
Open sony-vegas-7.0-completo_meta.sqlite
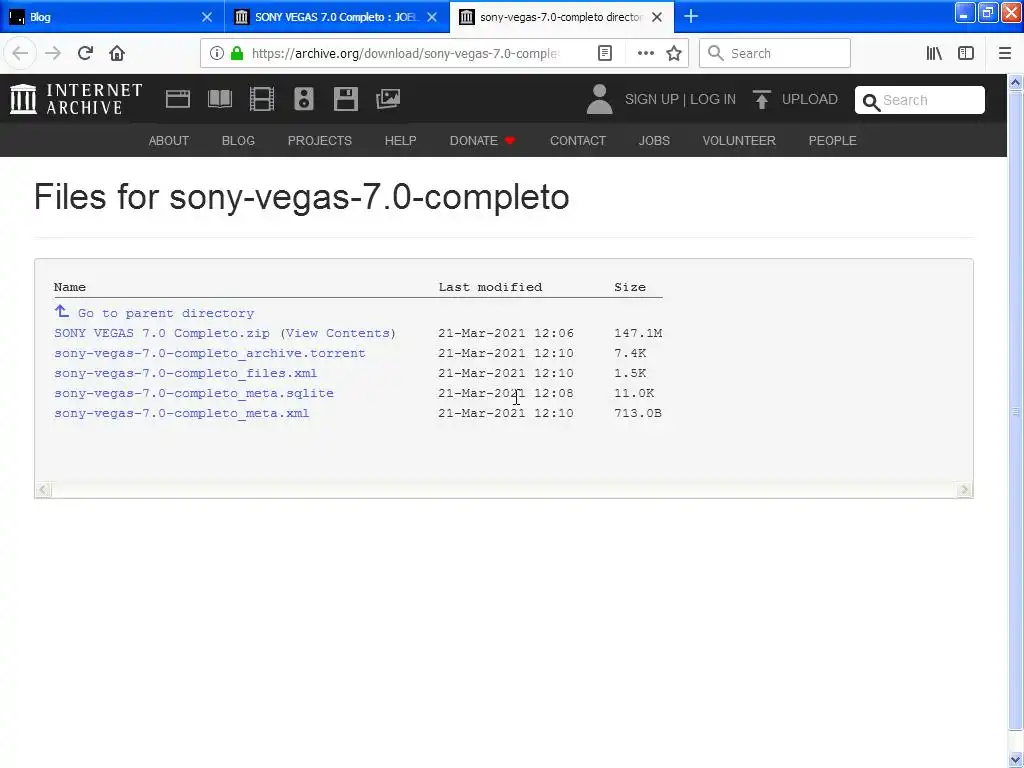point(194,393)
